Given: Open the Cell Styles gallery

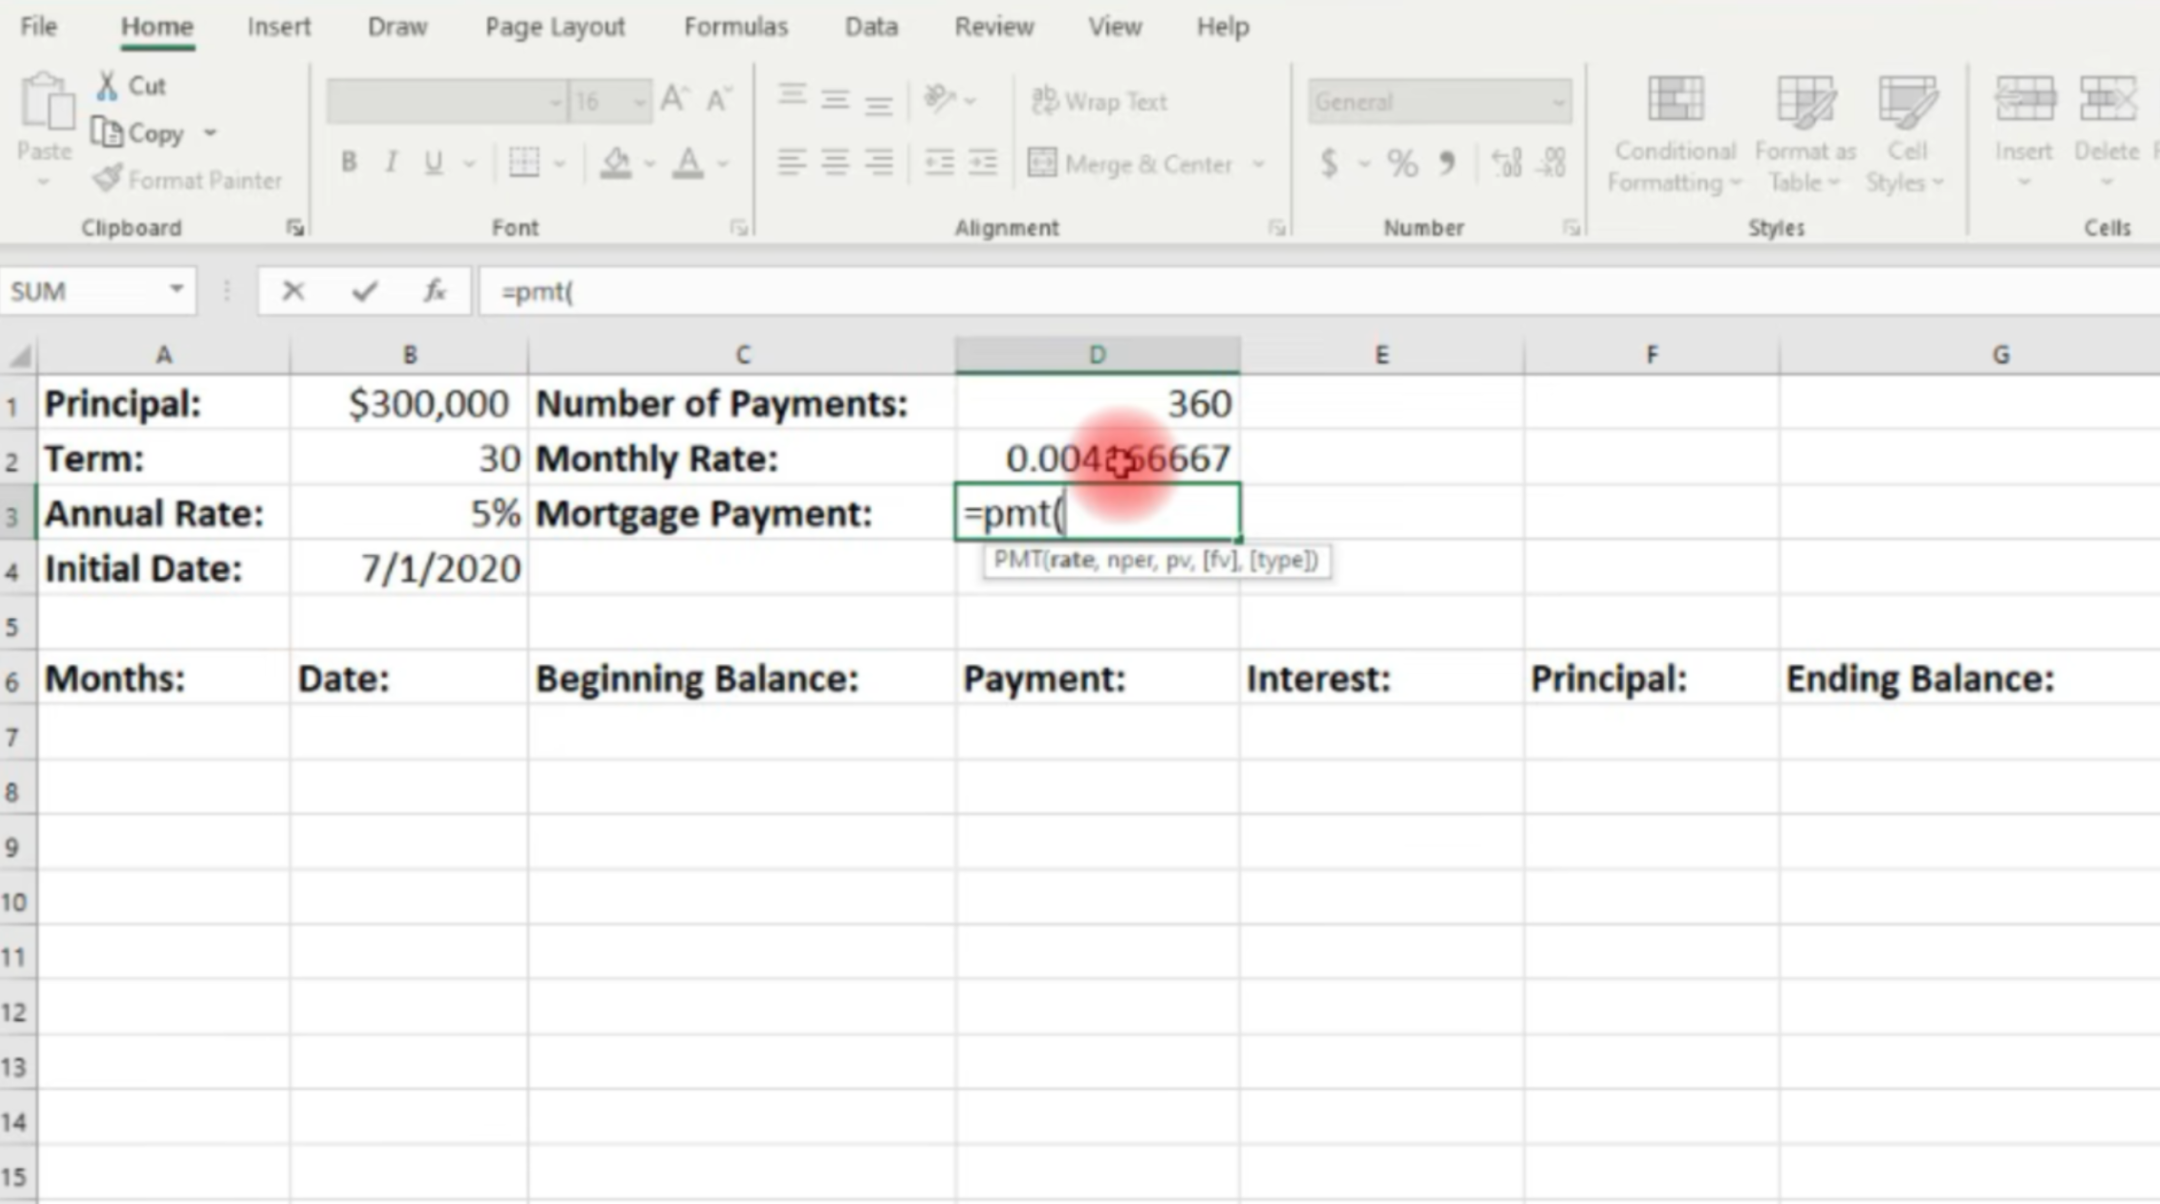Looking at the screenshot, I should point(1906,135).
